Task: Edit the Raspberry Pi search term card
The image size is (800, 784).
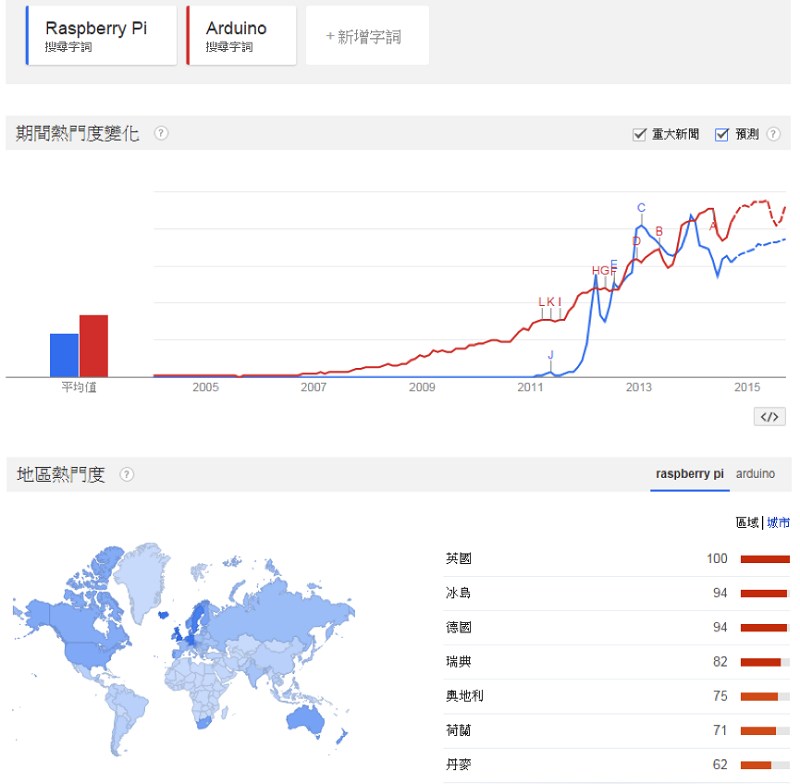Action: [96, 35]
